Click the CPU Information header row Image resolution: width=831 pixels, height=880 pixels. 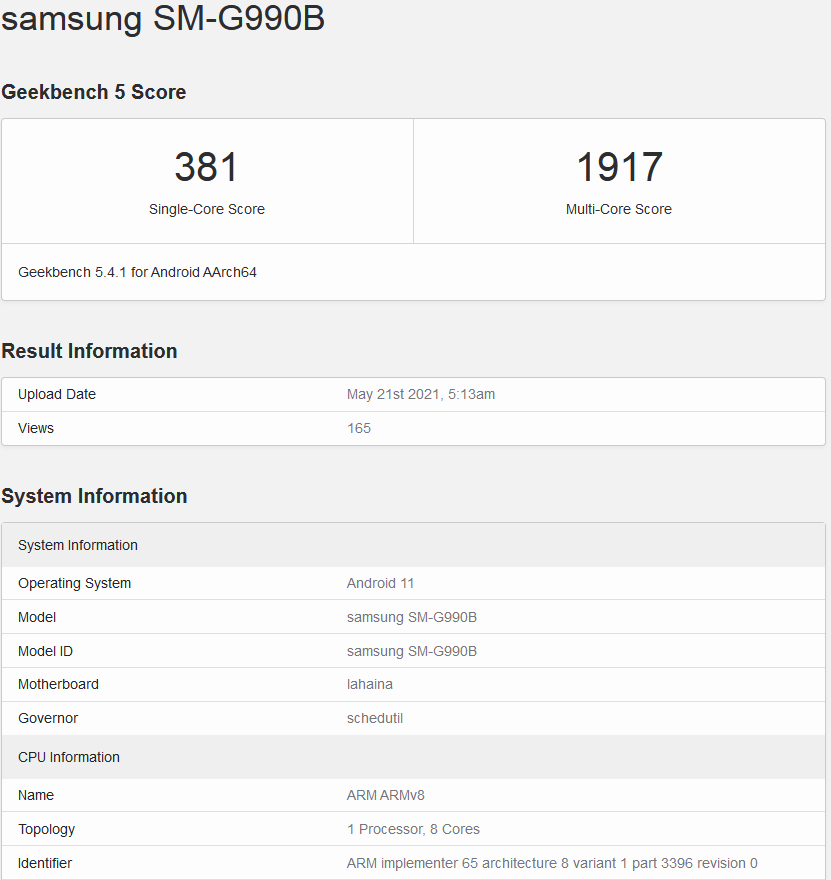414,757
